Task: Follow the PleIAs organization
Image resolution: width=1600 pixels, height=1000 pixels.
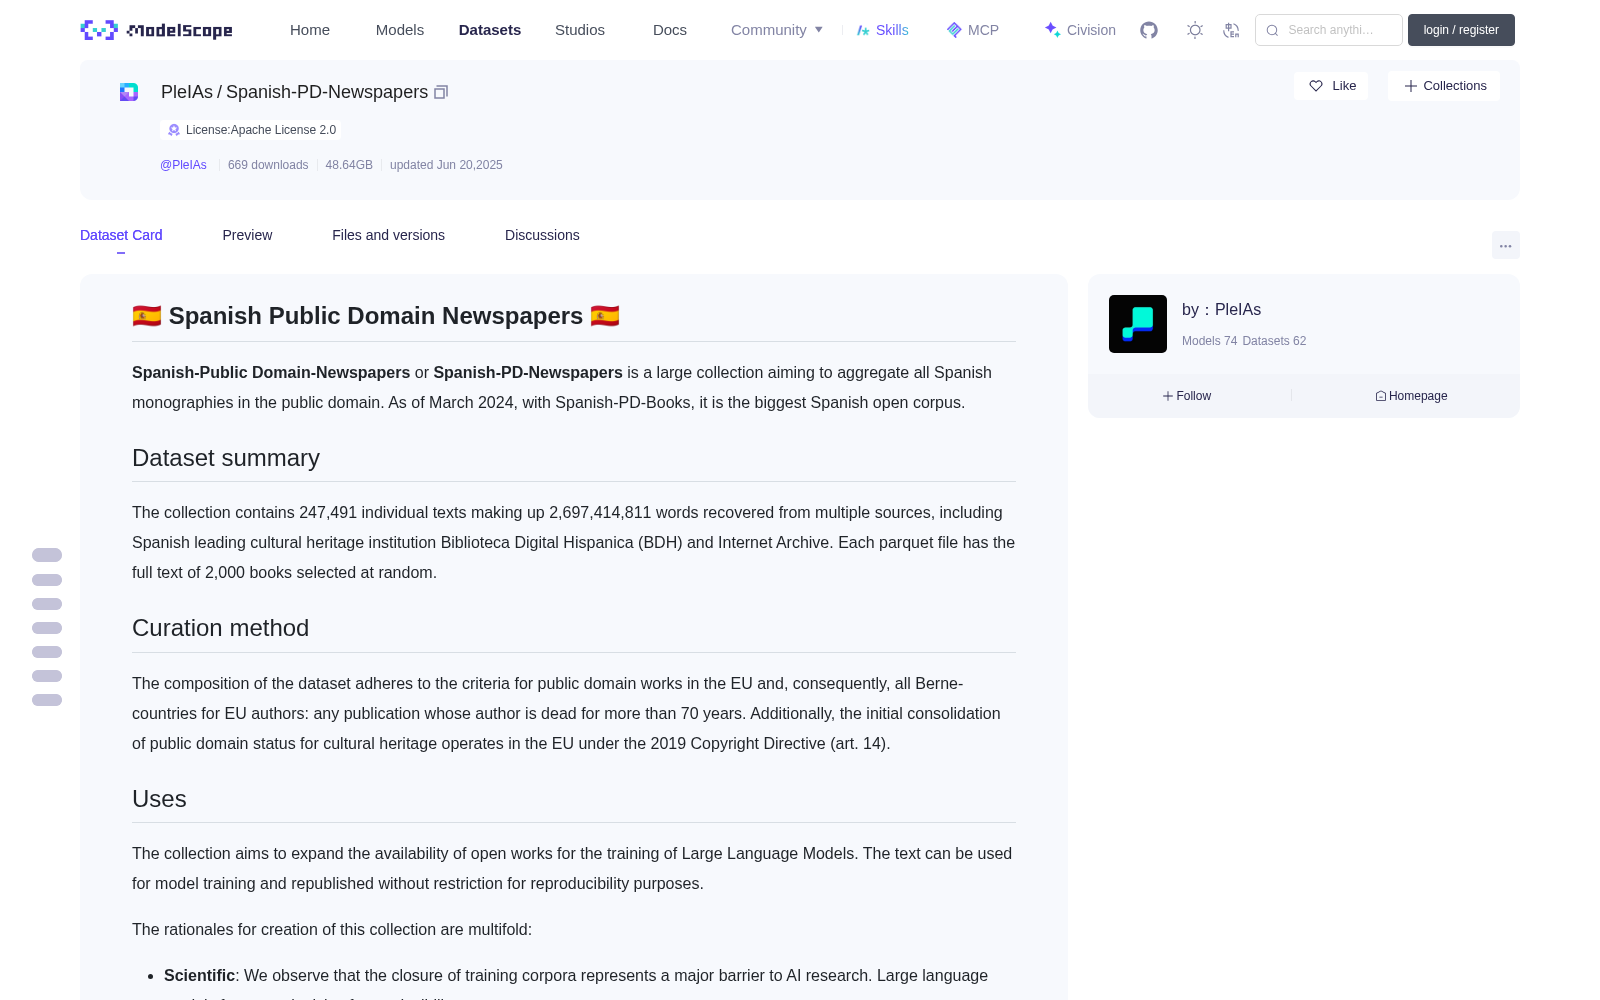Action: pos(1187,396)
